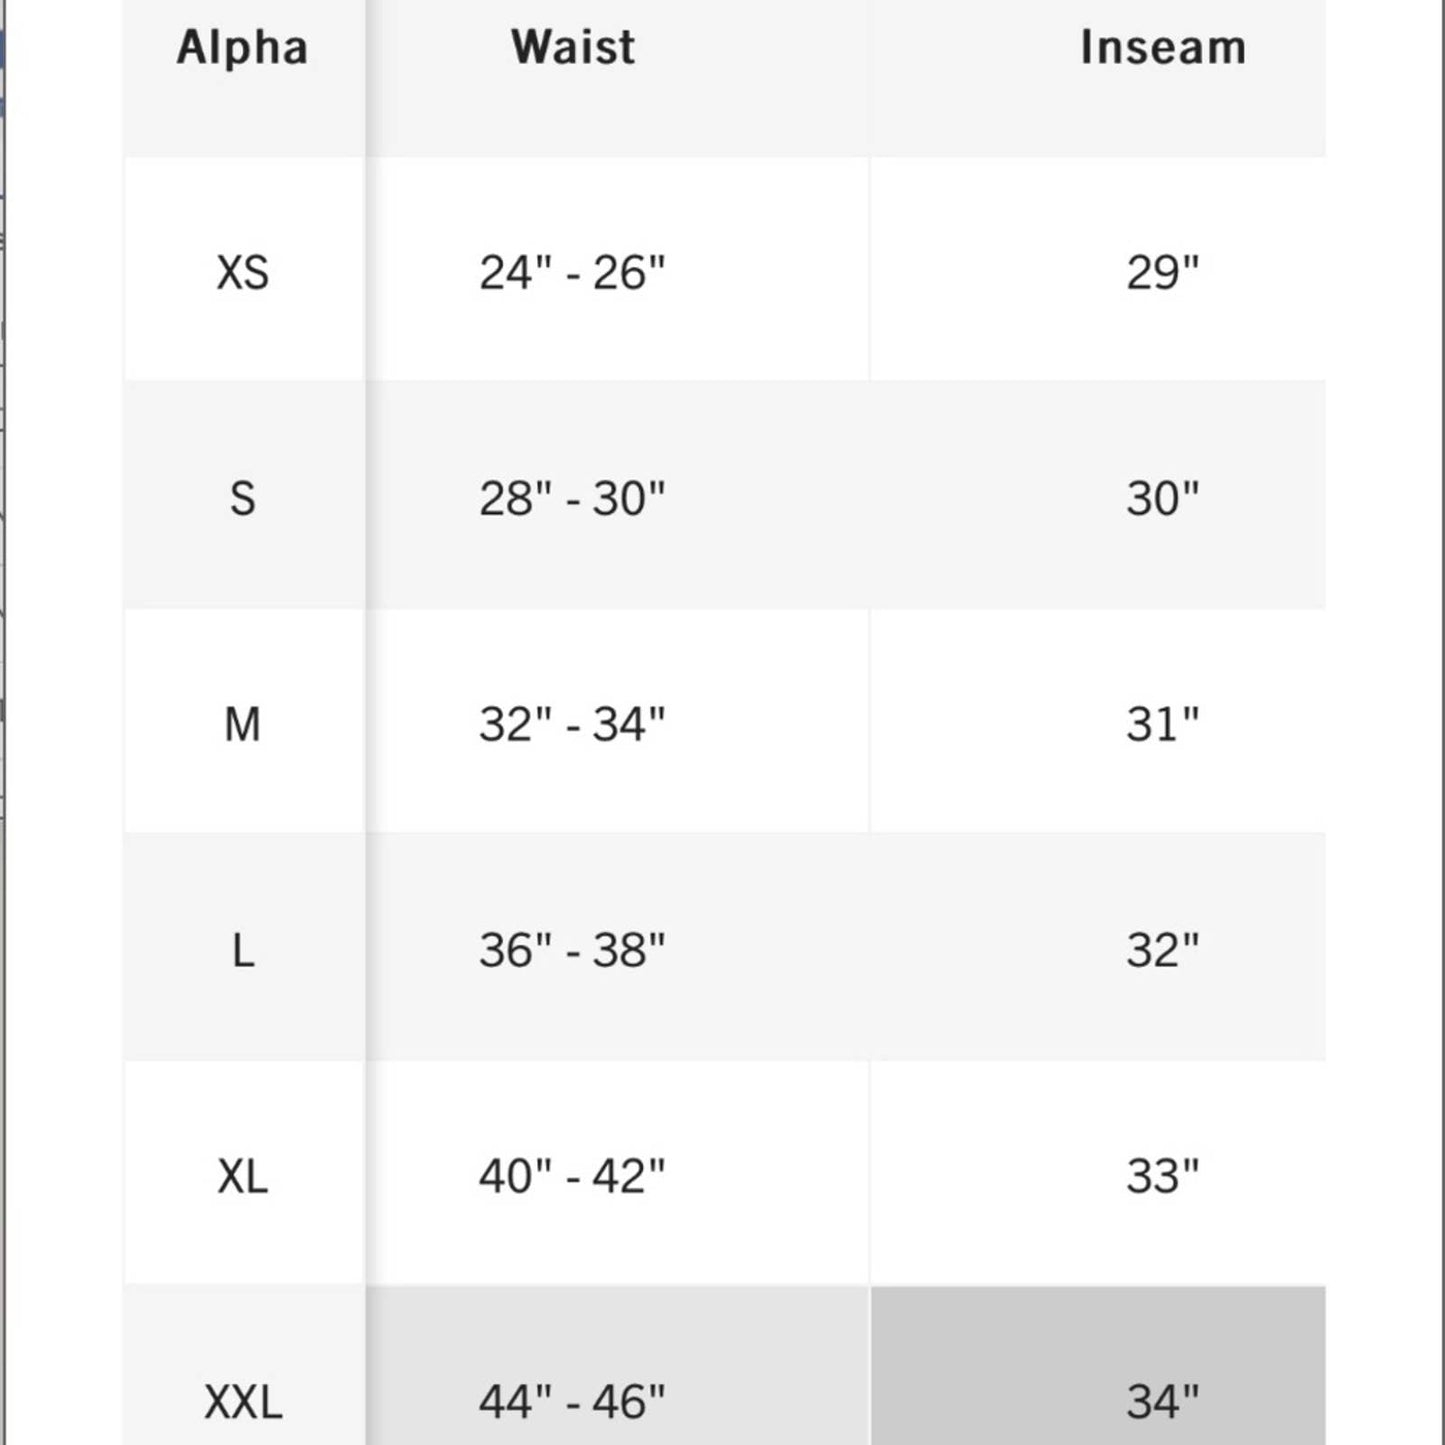Click the 32" - 34" waist value
The image size is (1445, 1445).
pyautogui.click(x=572, y=724)
